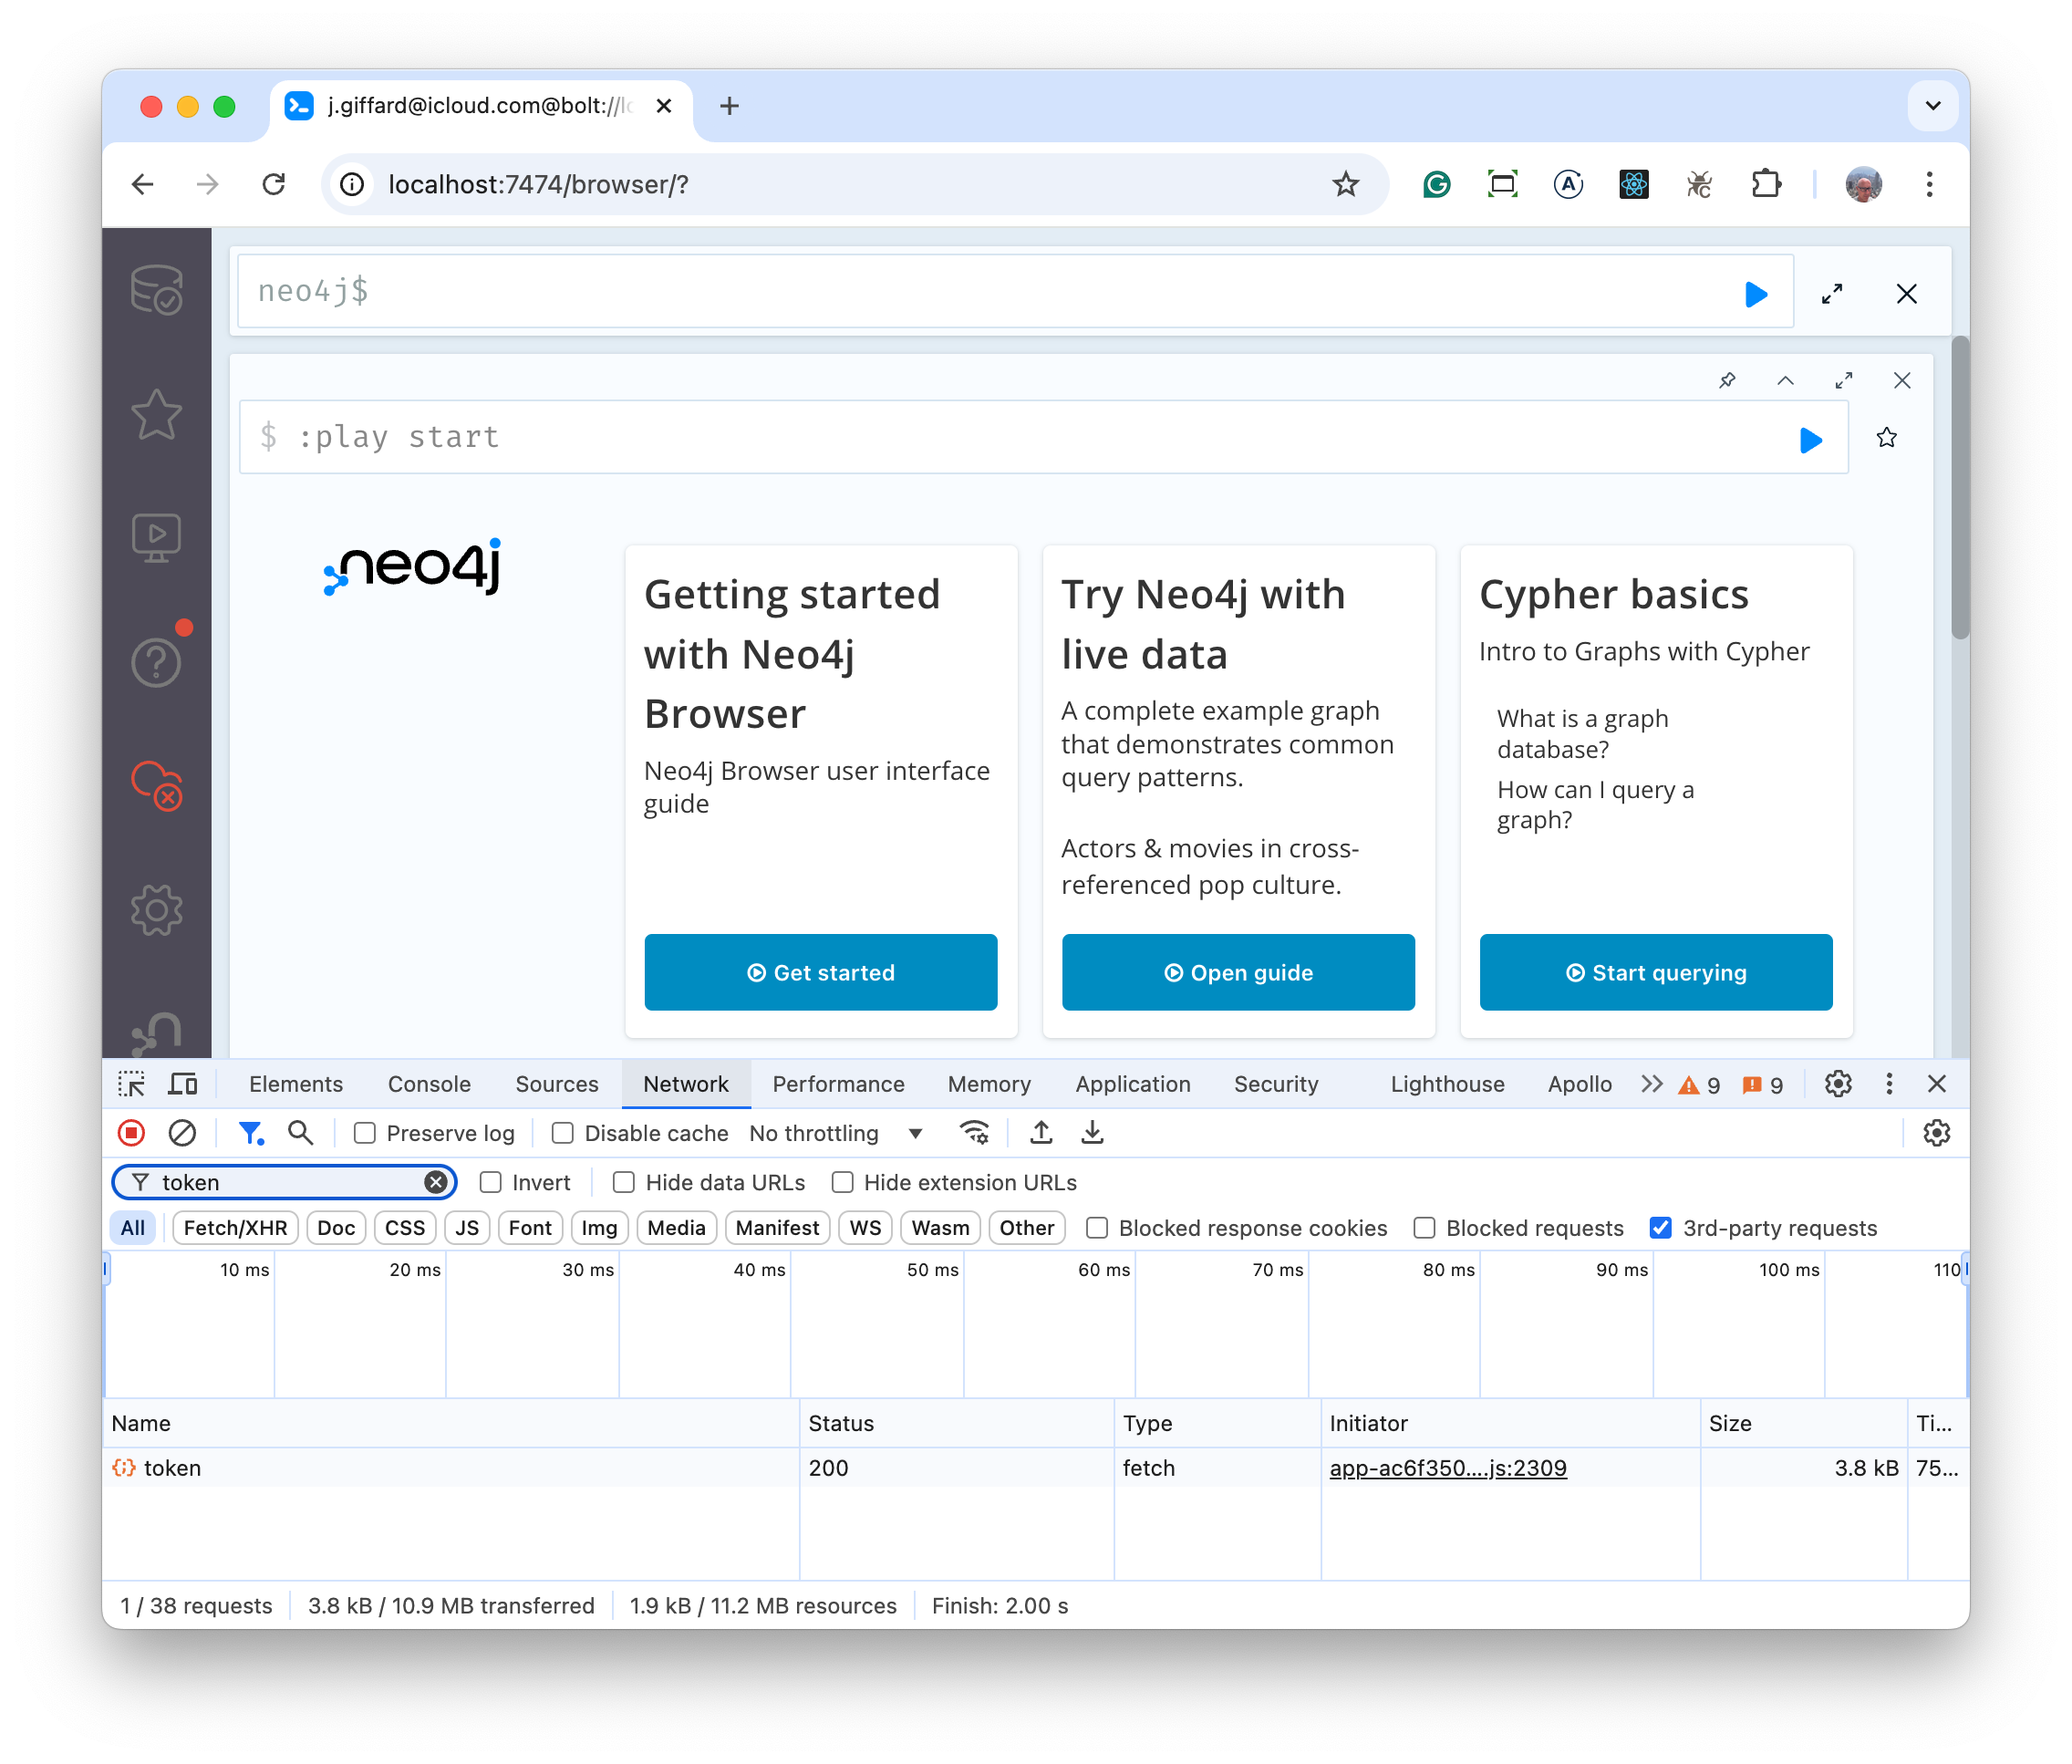Click the Grammarly extension icon

click(1437, 185)
